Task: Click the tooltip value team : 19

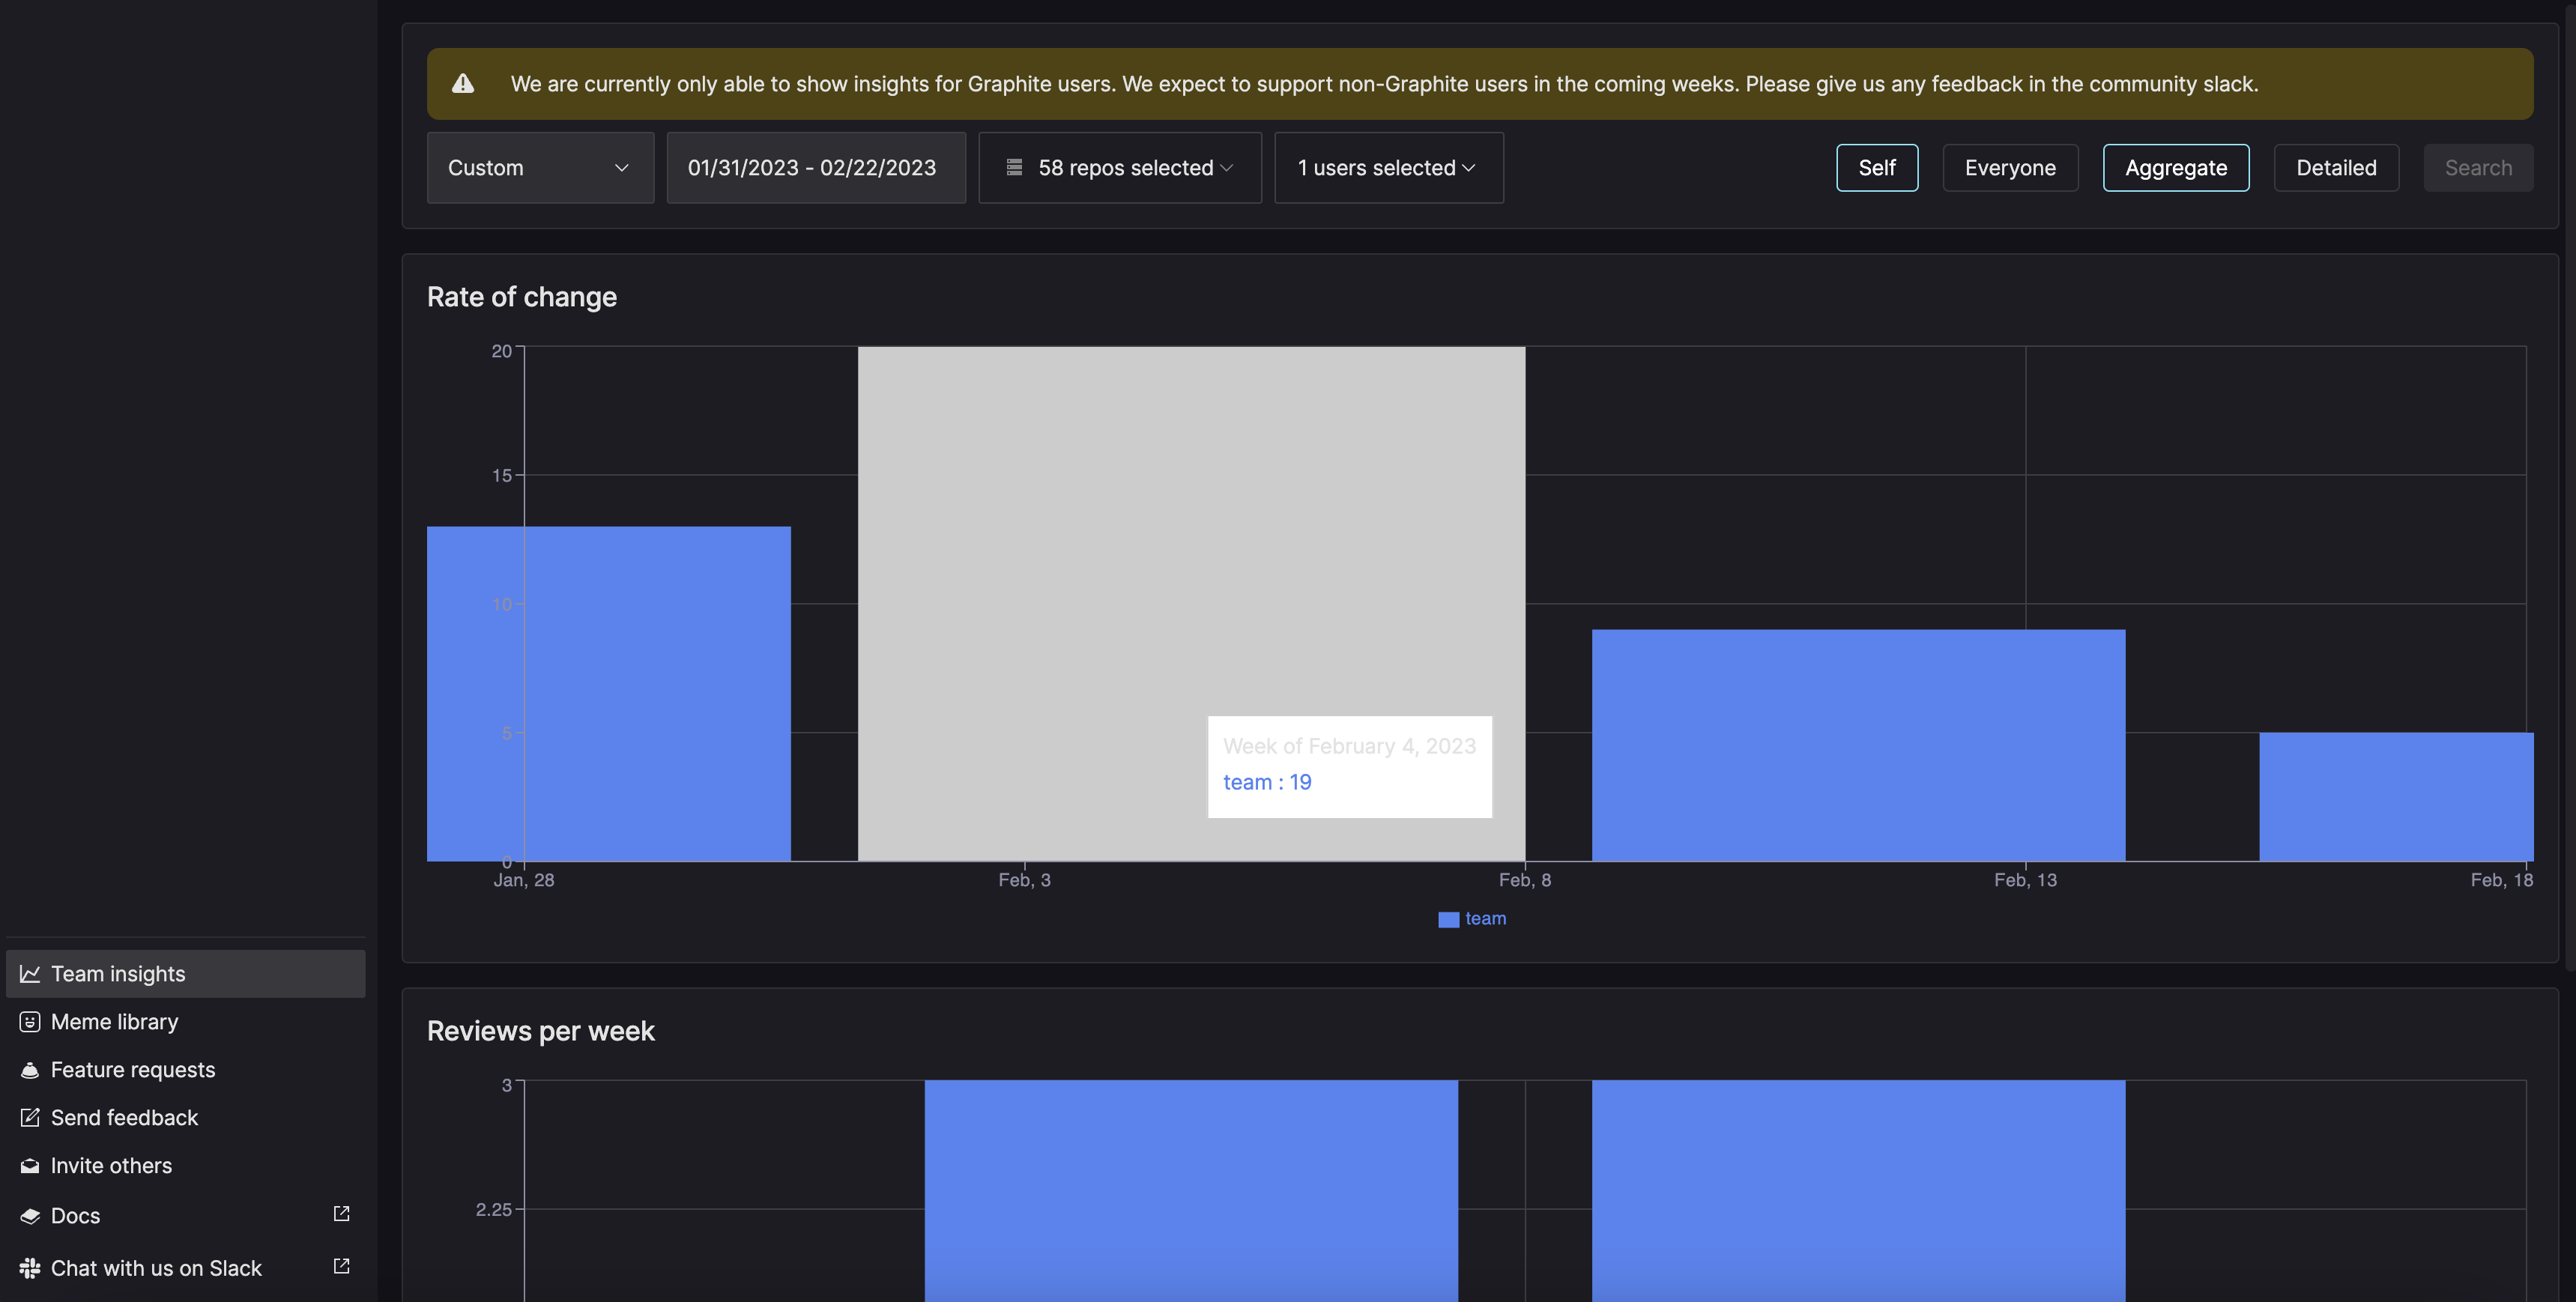Action: click(1267, 782)
